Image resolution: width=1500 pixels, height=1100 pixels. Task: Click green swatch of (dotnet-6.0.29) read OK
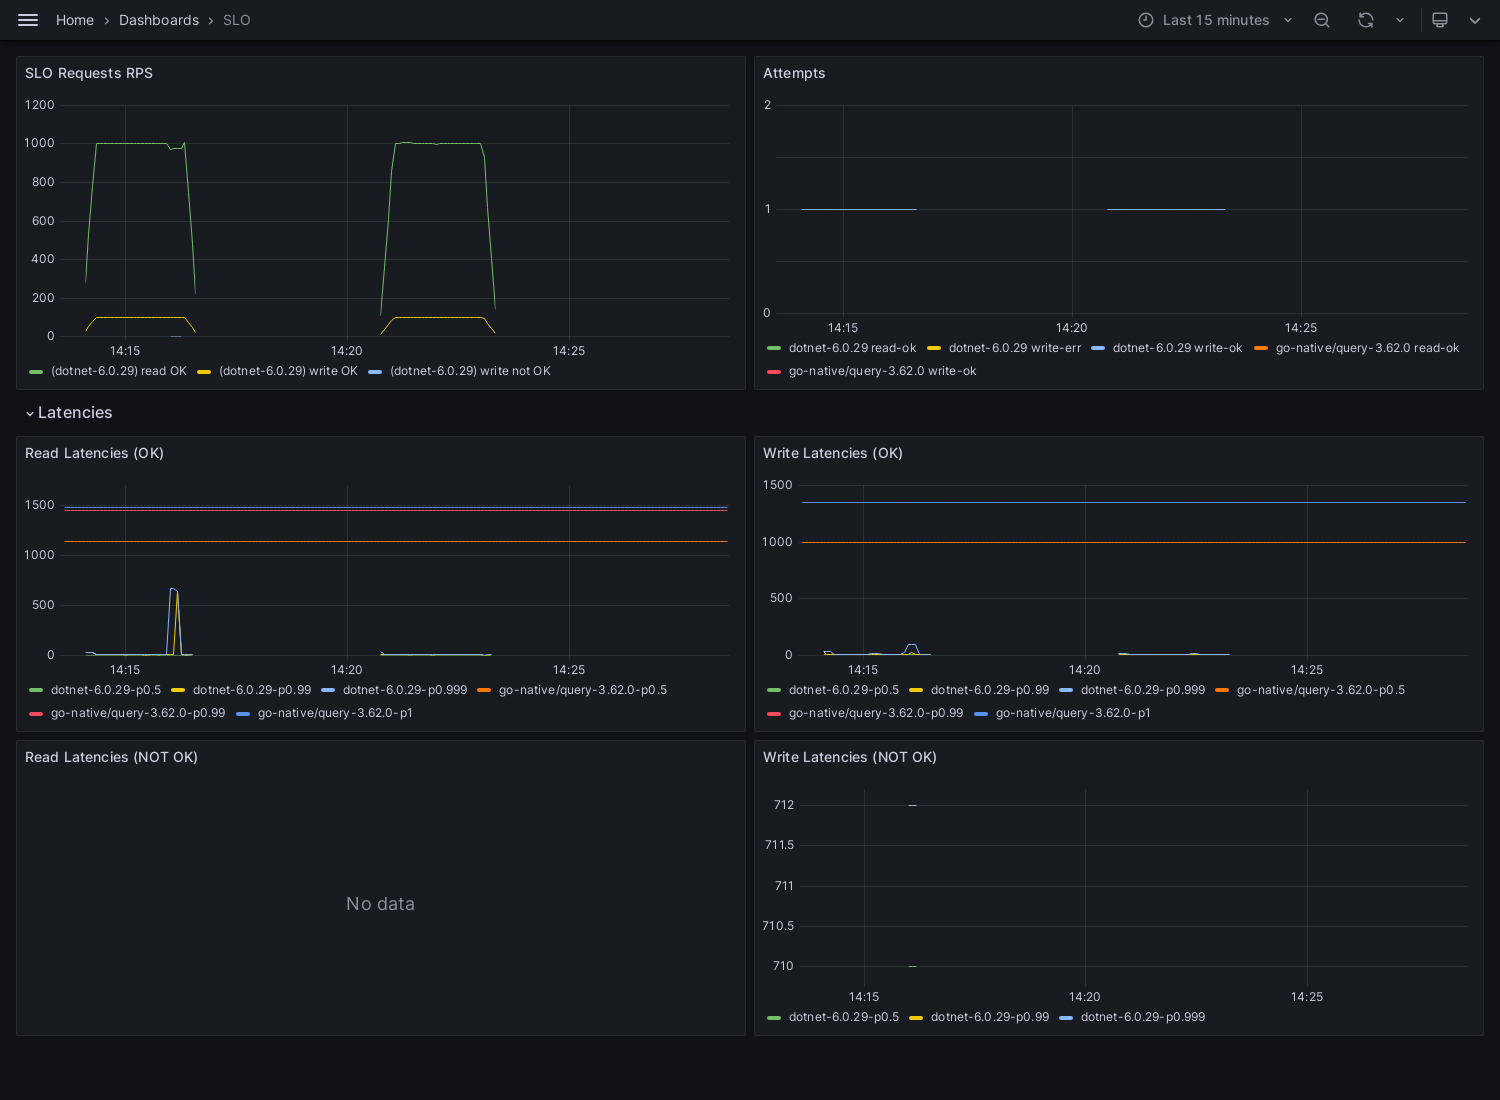(x=37, y=372)
